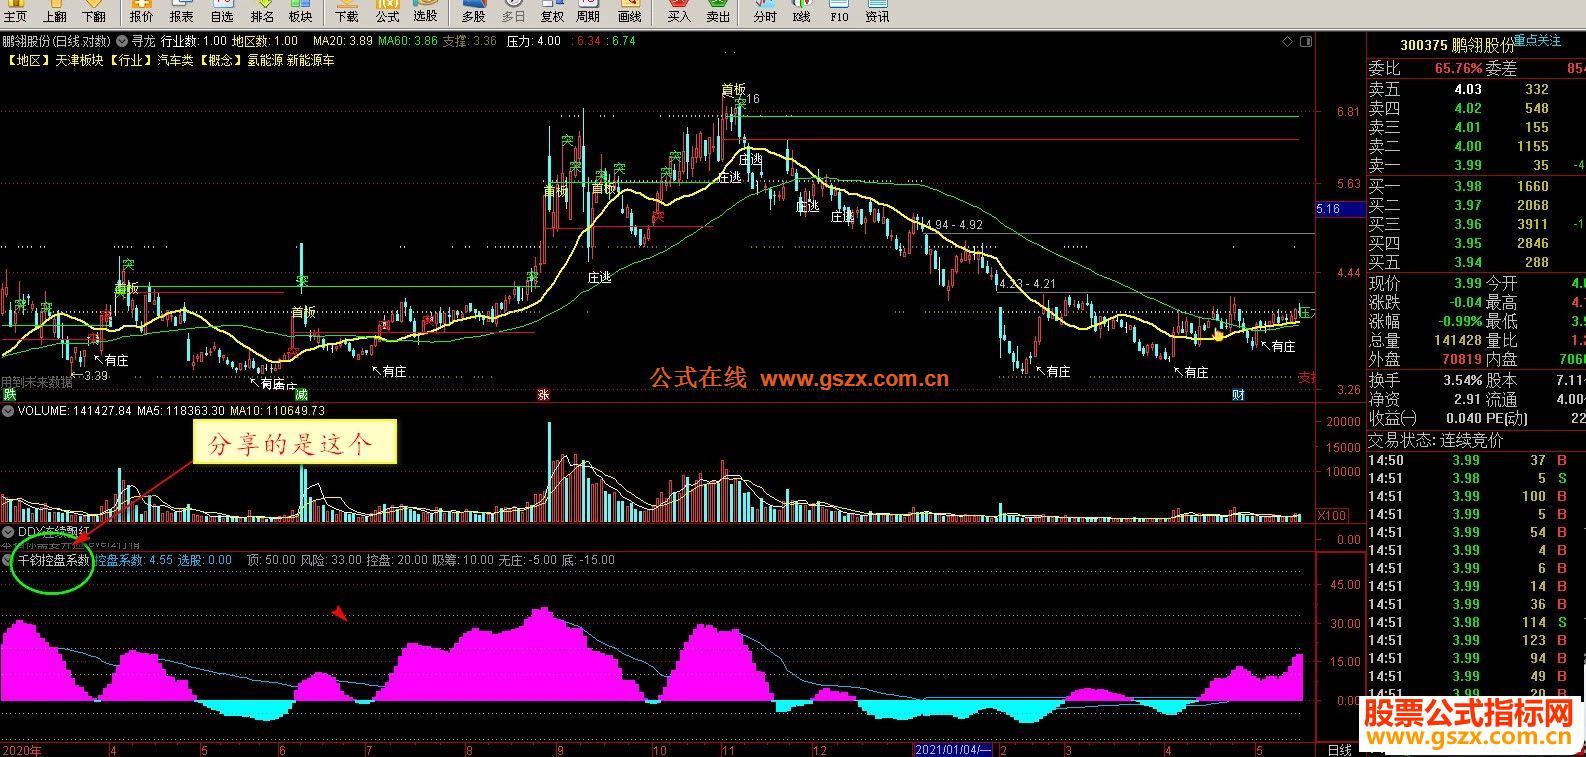This screenshot has width=1586, height=757.
Task: Select the 买三 3.96 order row
Action: point(1476,224)
